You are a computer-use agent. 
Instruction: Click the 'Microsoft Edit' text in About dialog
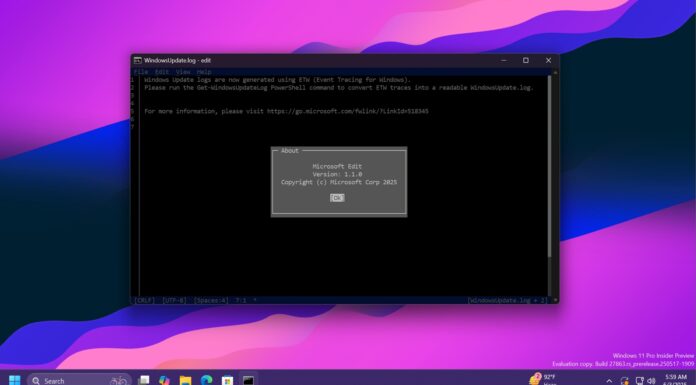(337, 166)
